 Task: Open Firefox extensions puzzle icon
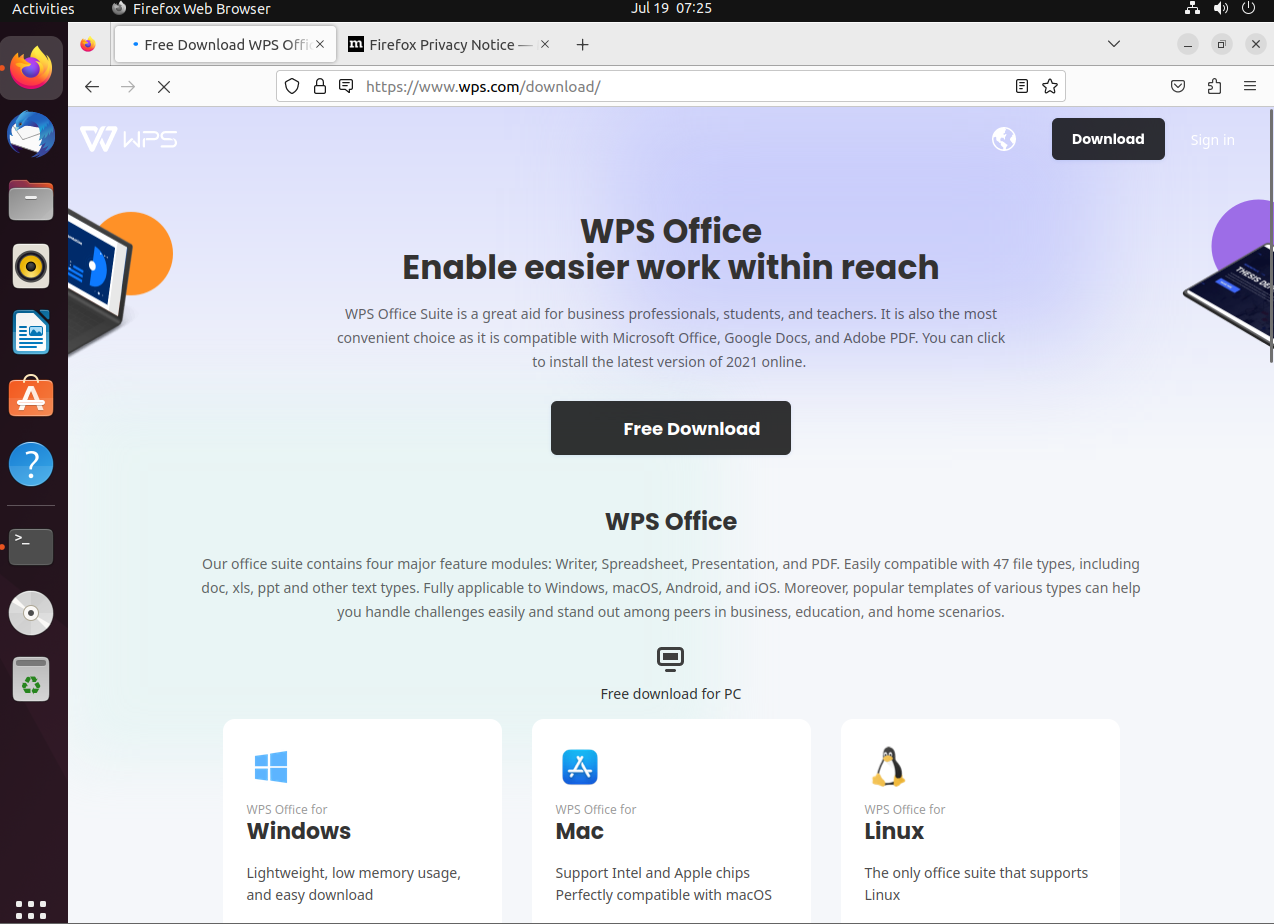point(1214,86)
